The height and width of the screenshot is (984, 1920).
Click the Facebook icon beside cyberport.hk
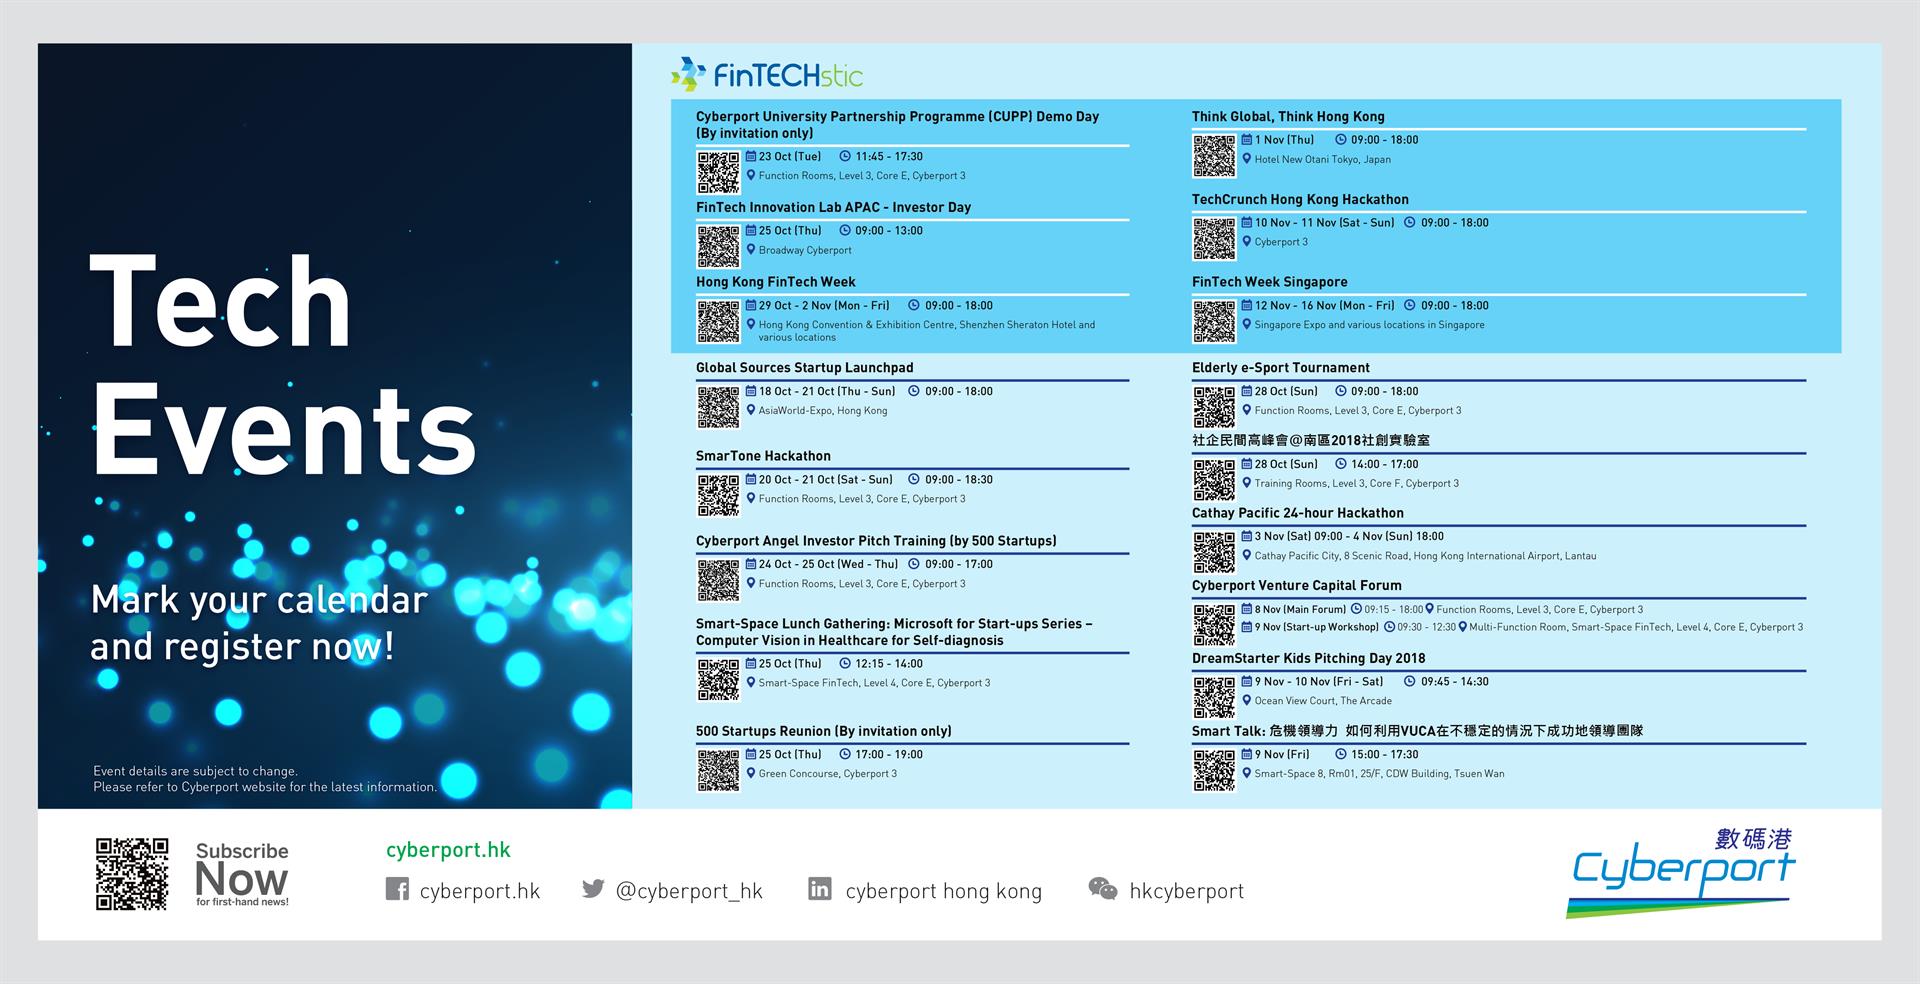point(397,889)
